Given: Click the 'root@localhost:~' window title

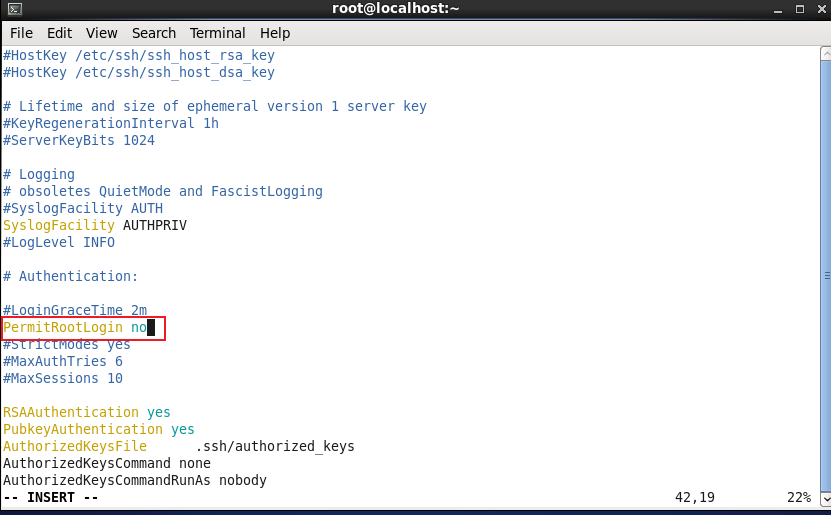Looking at the screenshot, I should pyautogui.click(x=395, y=8).
